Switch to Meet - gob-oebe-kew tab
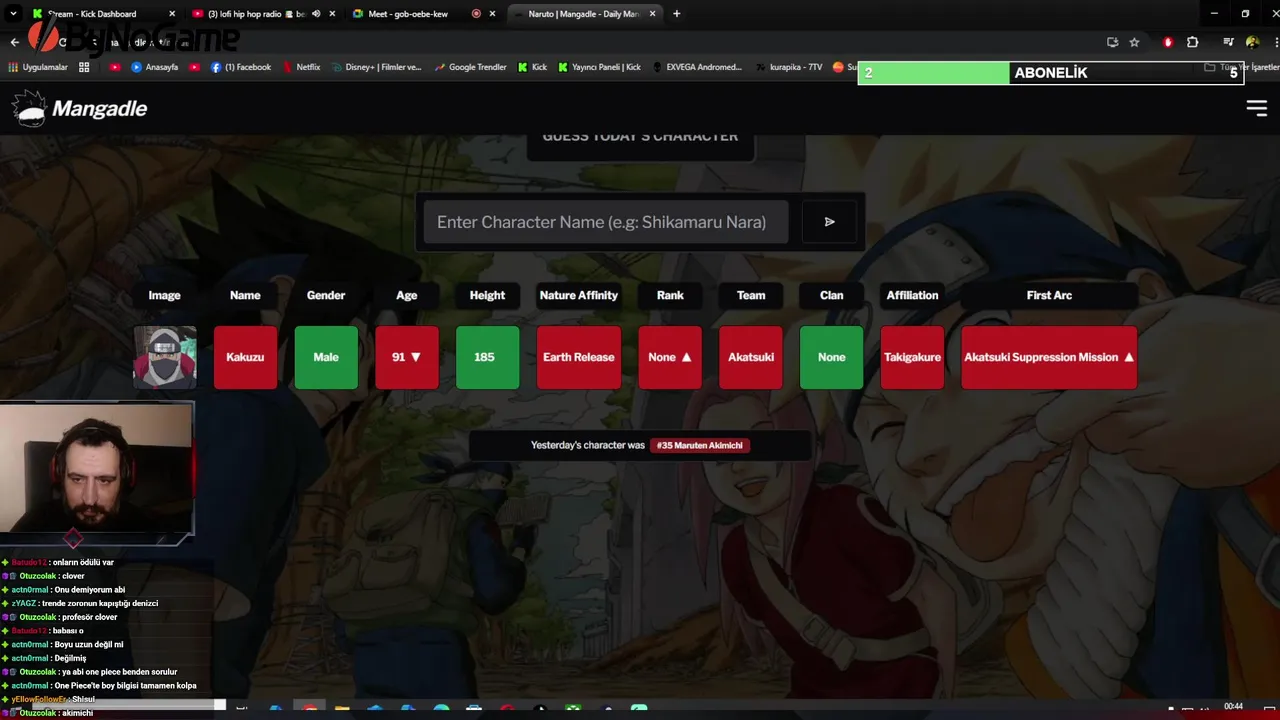This screenshot has height=720, width=1280. [x=425, y=14]
